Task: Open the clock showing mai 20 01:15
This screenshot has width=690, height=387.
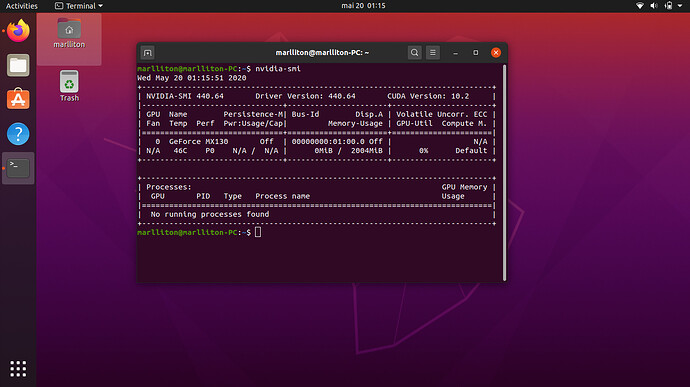Action: click(363, 6)
